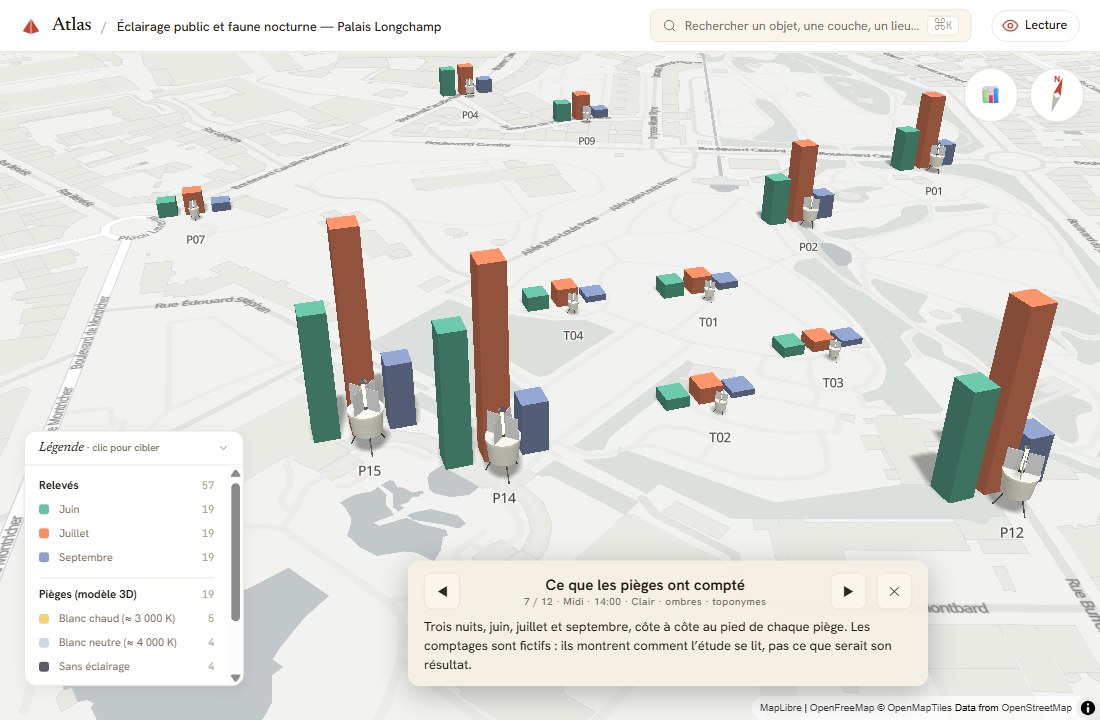Click the orange Juillet color swatch
This screenshot has height=720, width=1100.
[x=44, y=533]
